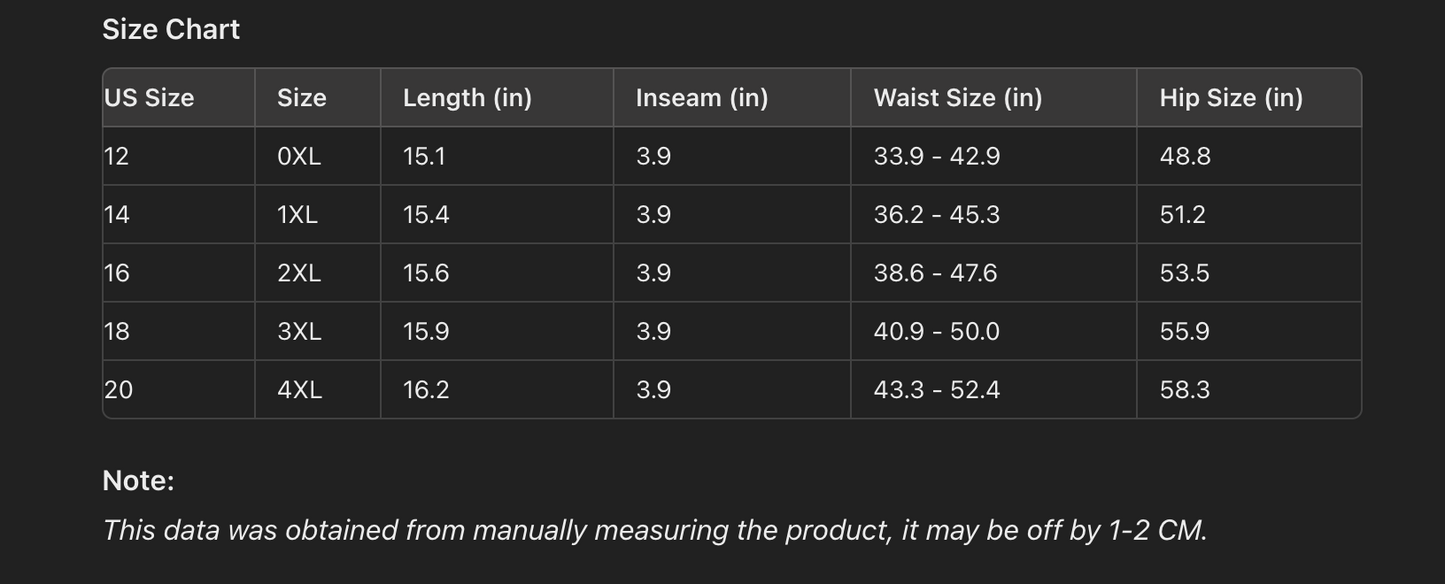Click waist range 38.6 - 47.6
The height and width of the screenshot is (584, 1445).
[935, 273]
